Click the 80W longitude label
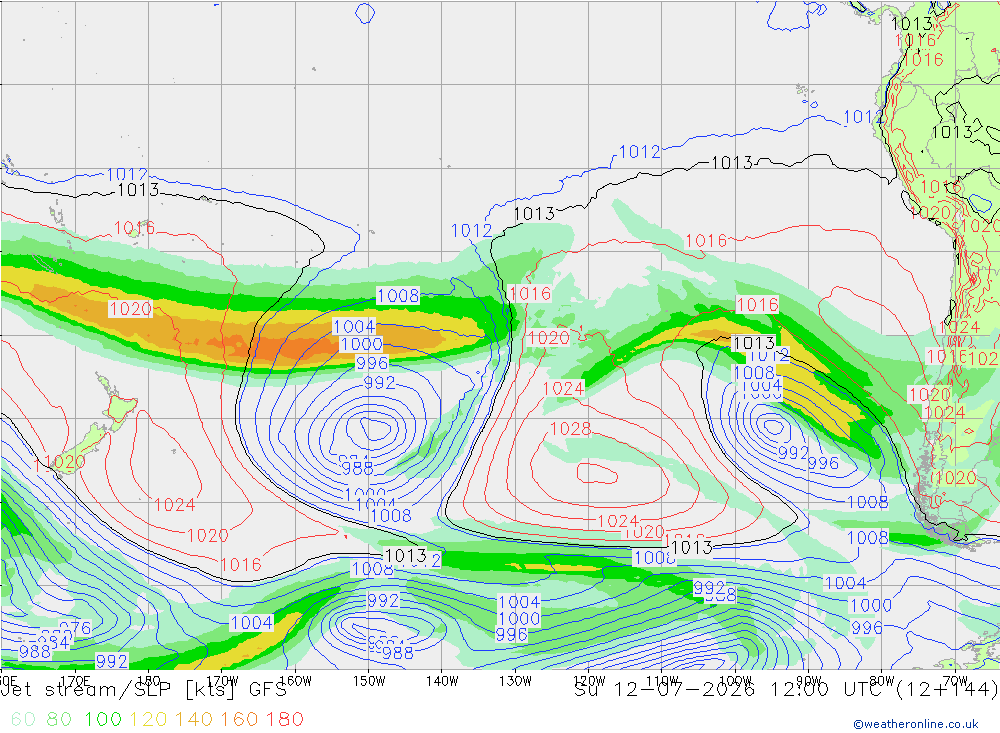This screenshot has width=1000, height=733. pos(882,681)
